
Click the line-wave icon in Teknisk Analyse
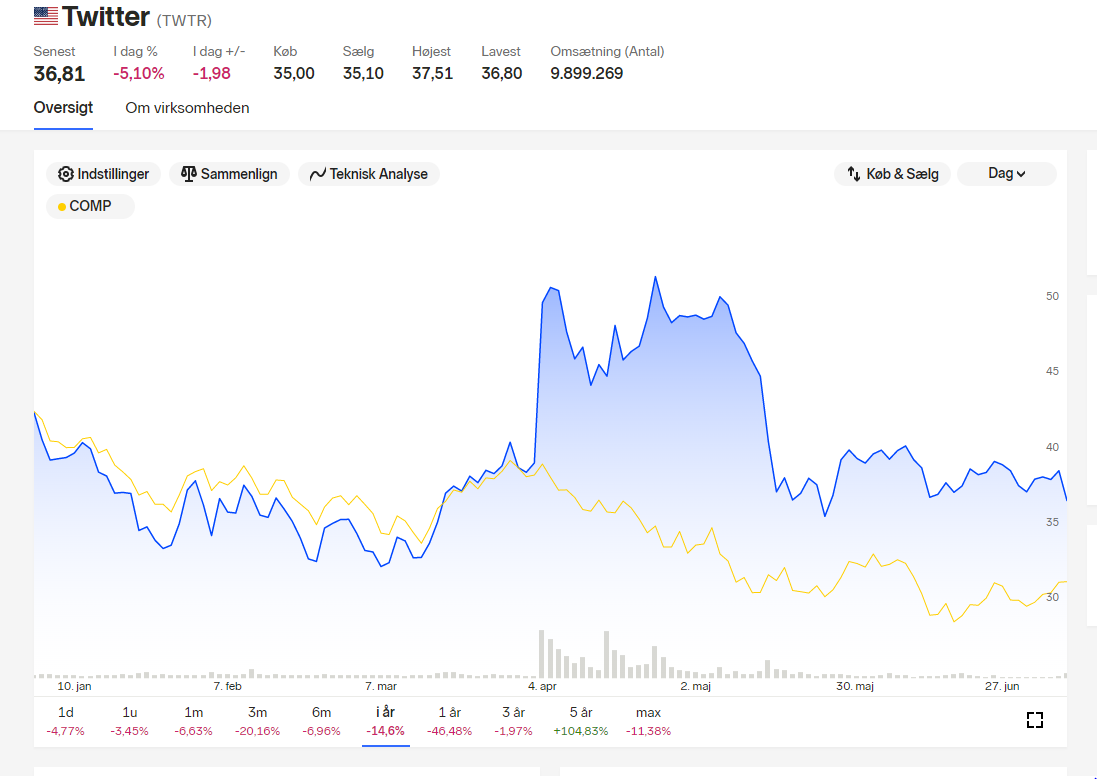click(318, 174)
